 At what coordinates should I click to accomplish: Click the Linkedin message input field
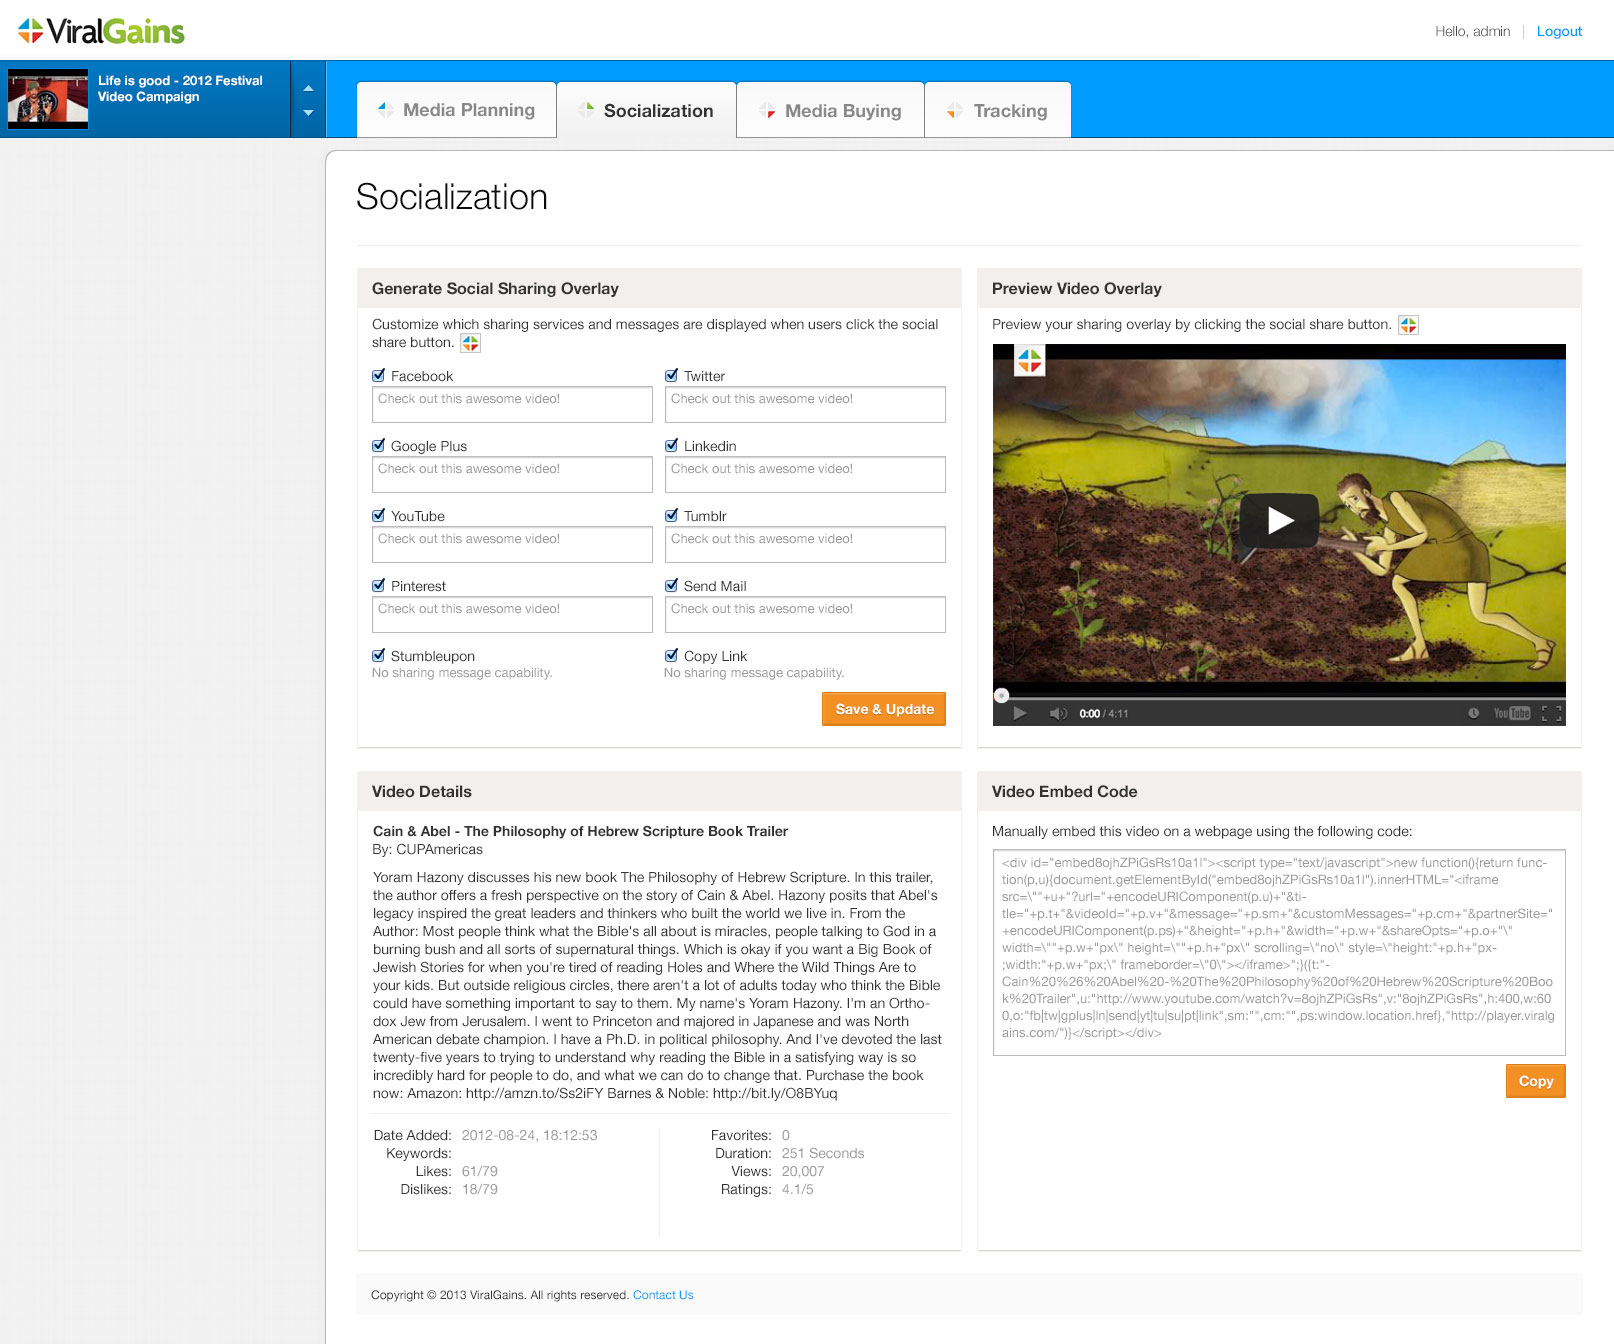click(x=805, y=475)
